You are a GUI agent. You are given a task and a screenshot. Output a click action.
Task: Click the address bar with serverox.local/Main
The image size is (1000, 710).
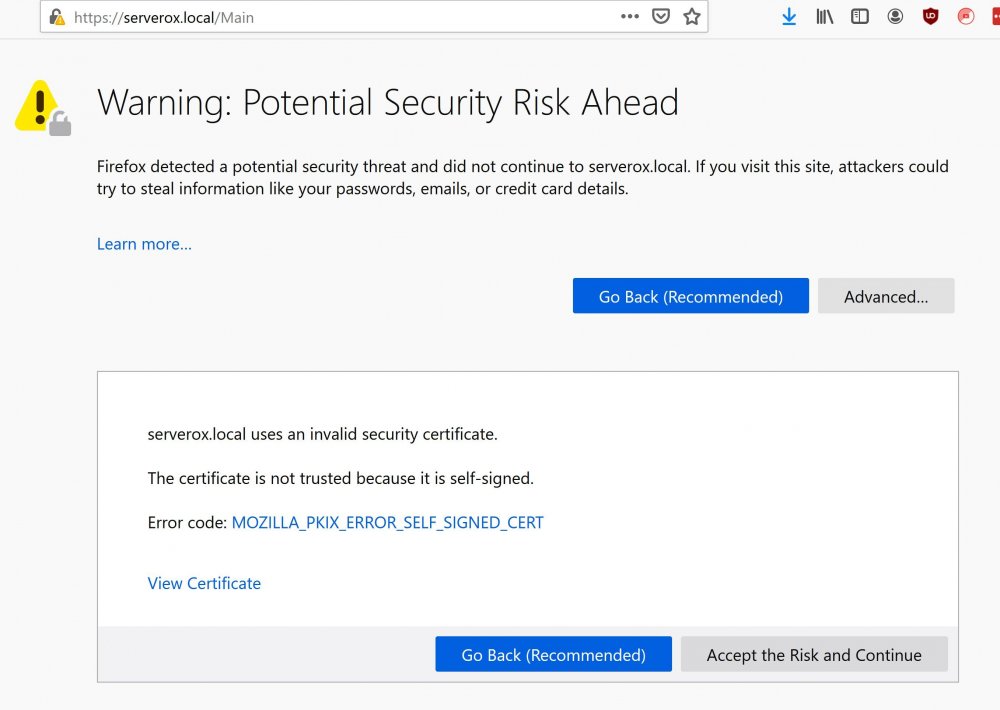tap(374, 17)
